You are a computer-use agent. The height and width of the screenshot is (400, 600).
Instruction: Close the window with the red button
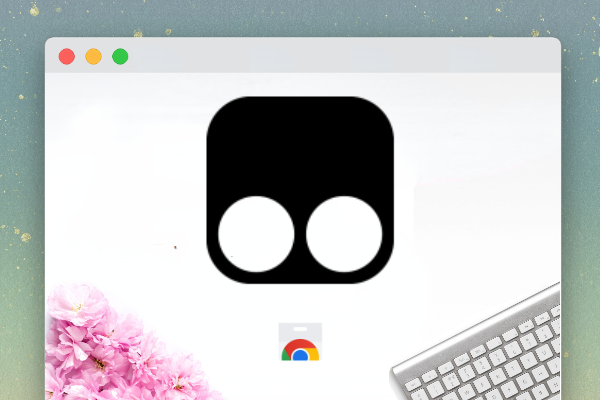click(x=67, y=56)
